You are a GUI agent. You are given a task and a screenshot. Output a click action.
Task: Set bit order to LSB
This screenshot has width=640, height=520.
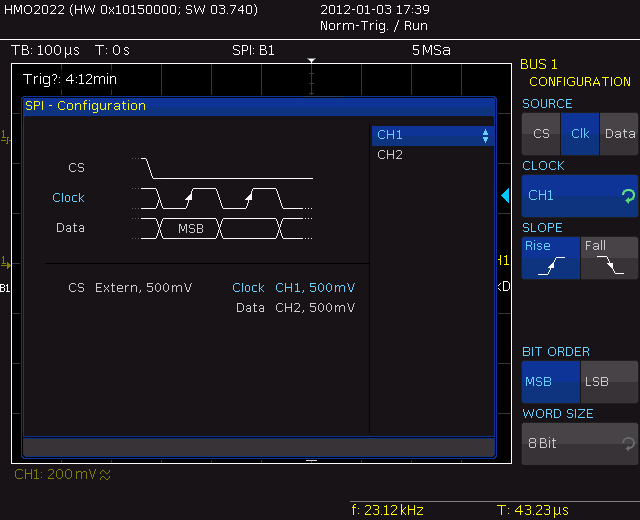coord(609,382)
